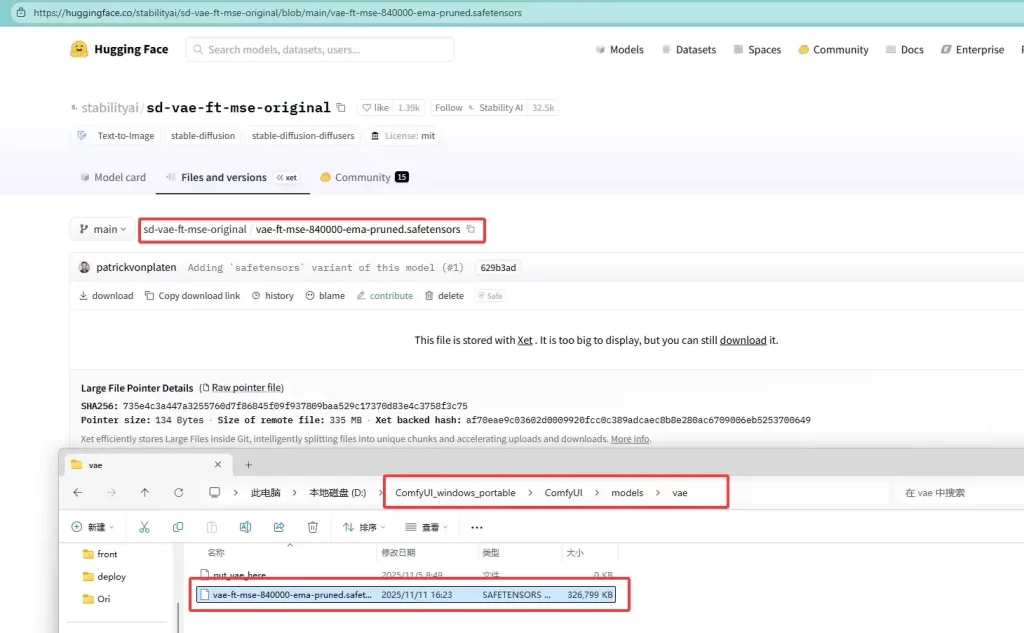
Task: Select the License: mit tag
Action: click(403, 136)
